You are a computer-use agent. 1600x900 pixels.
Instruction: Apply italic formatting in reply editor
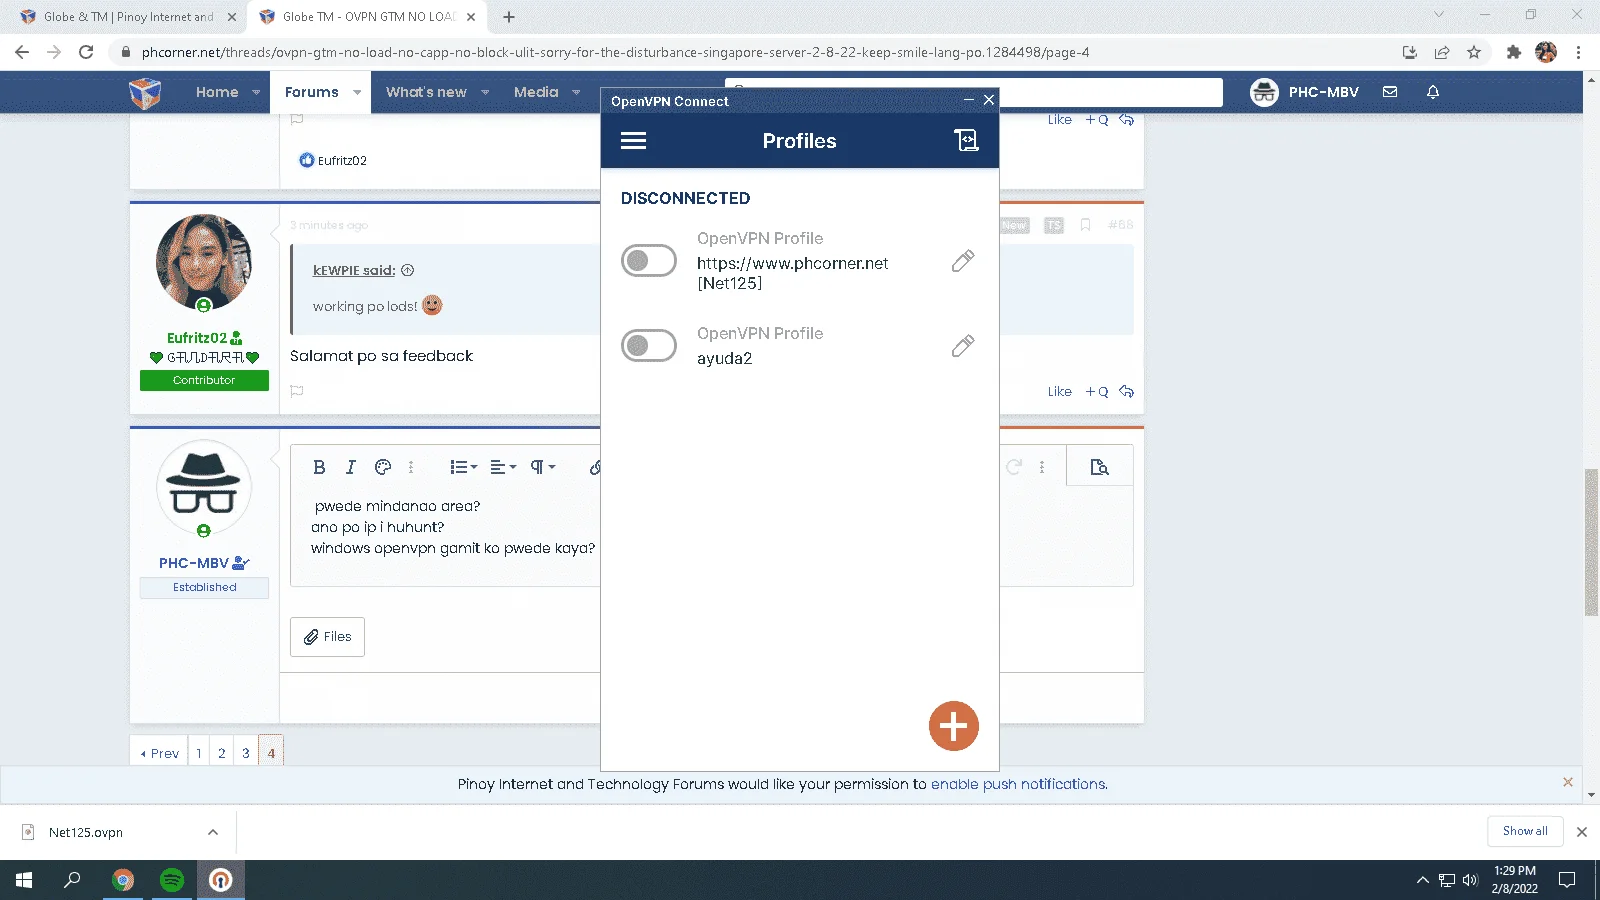(351, 467)
